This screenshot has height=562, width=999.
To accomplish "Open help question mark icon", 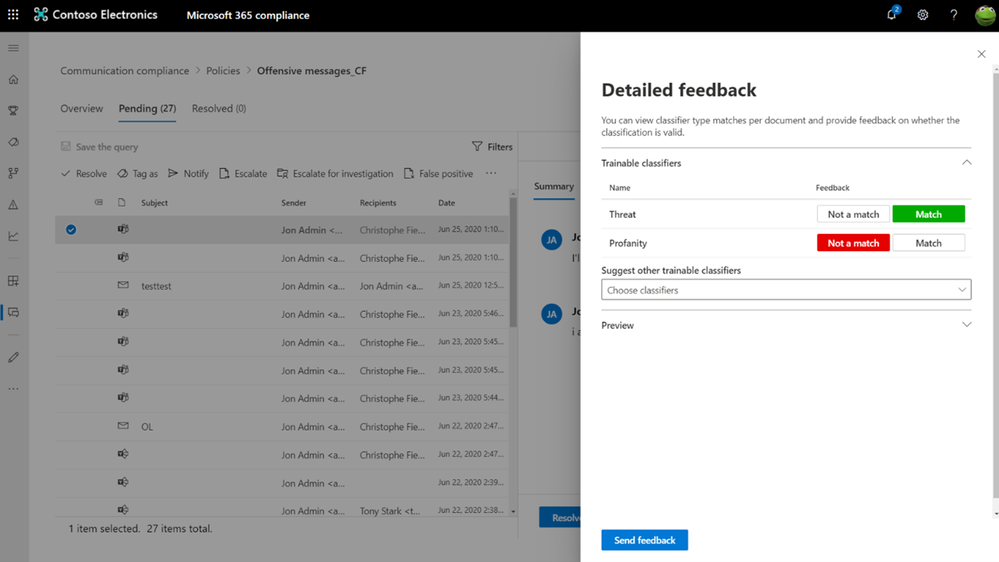I will point(953,15).
